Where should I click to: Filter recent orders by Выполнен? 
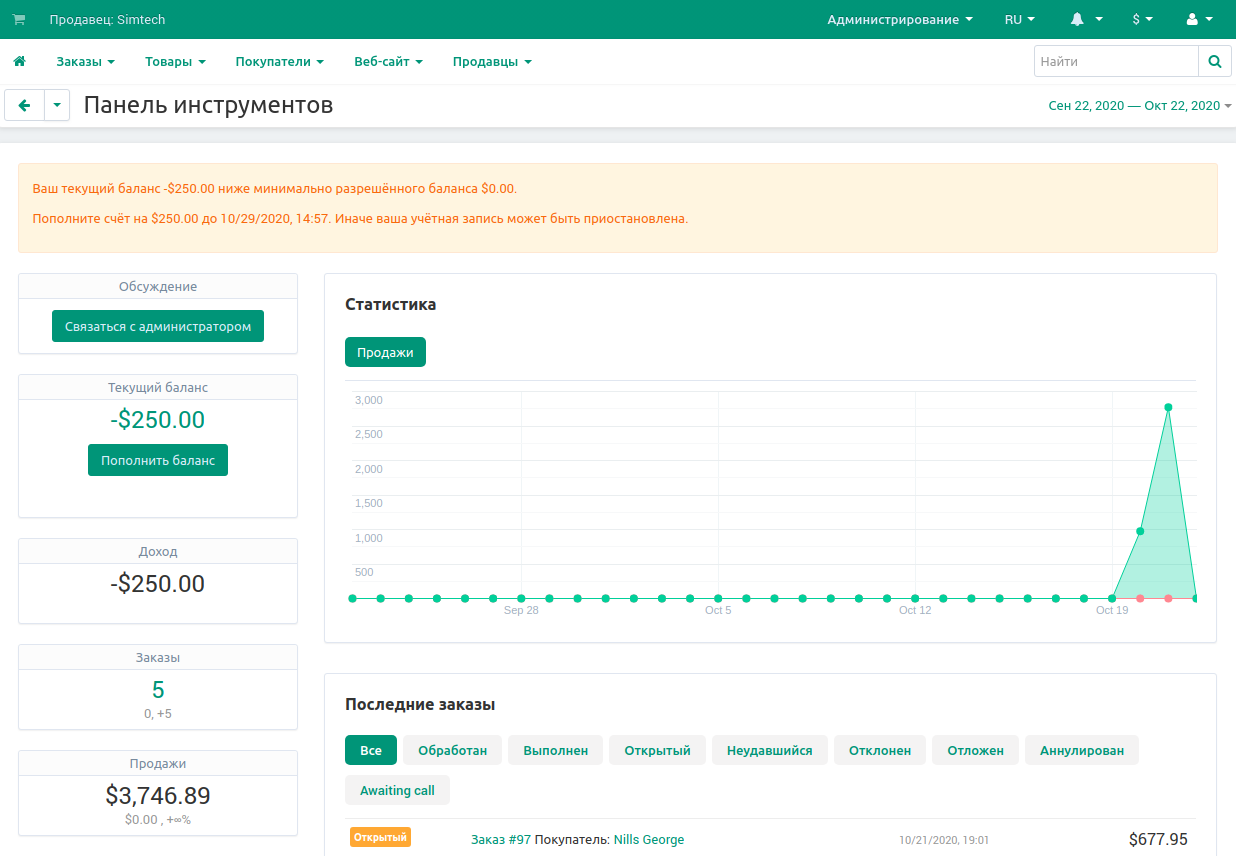tap(555, 750)
